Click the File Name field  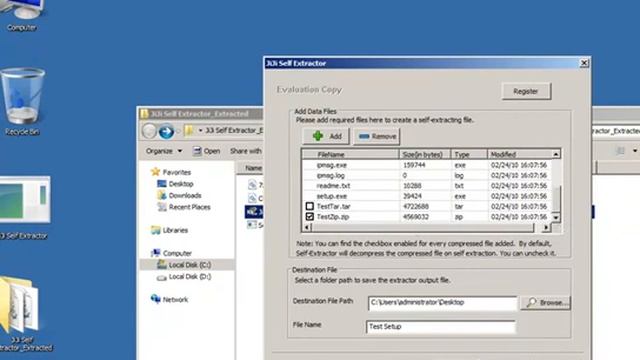[x=441, y=327]
